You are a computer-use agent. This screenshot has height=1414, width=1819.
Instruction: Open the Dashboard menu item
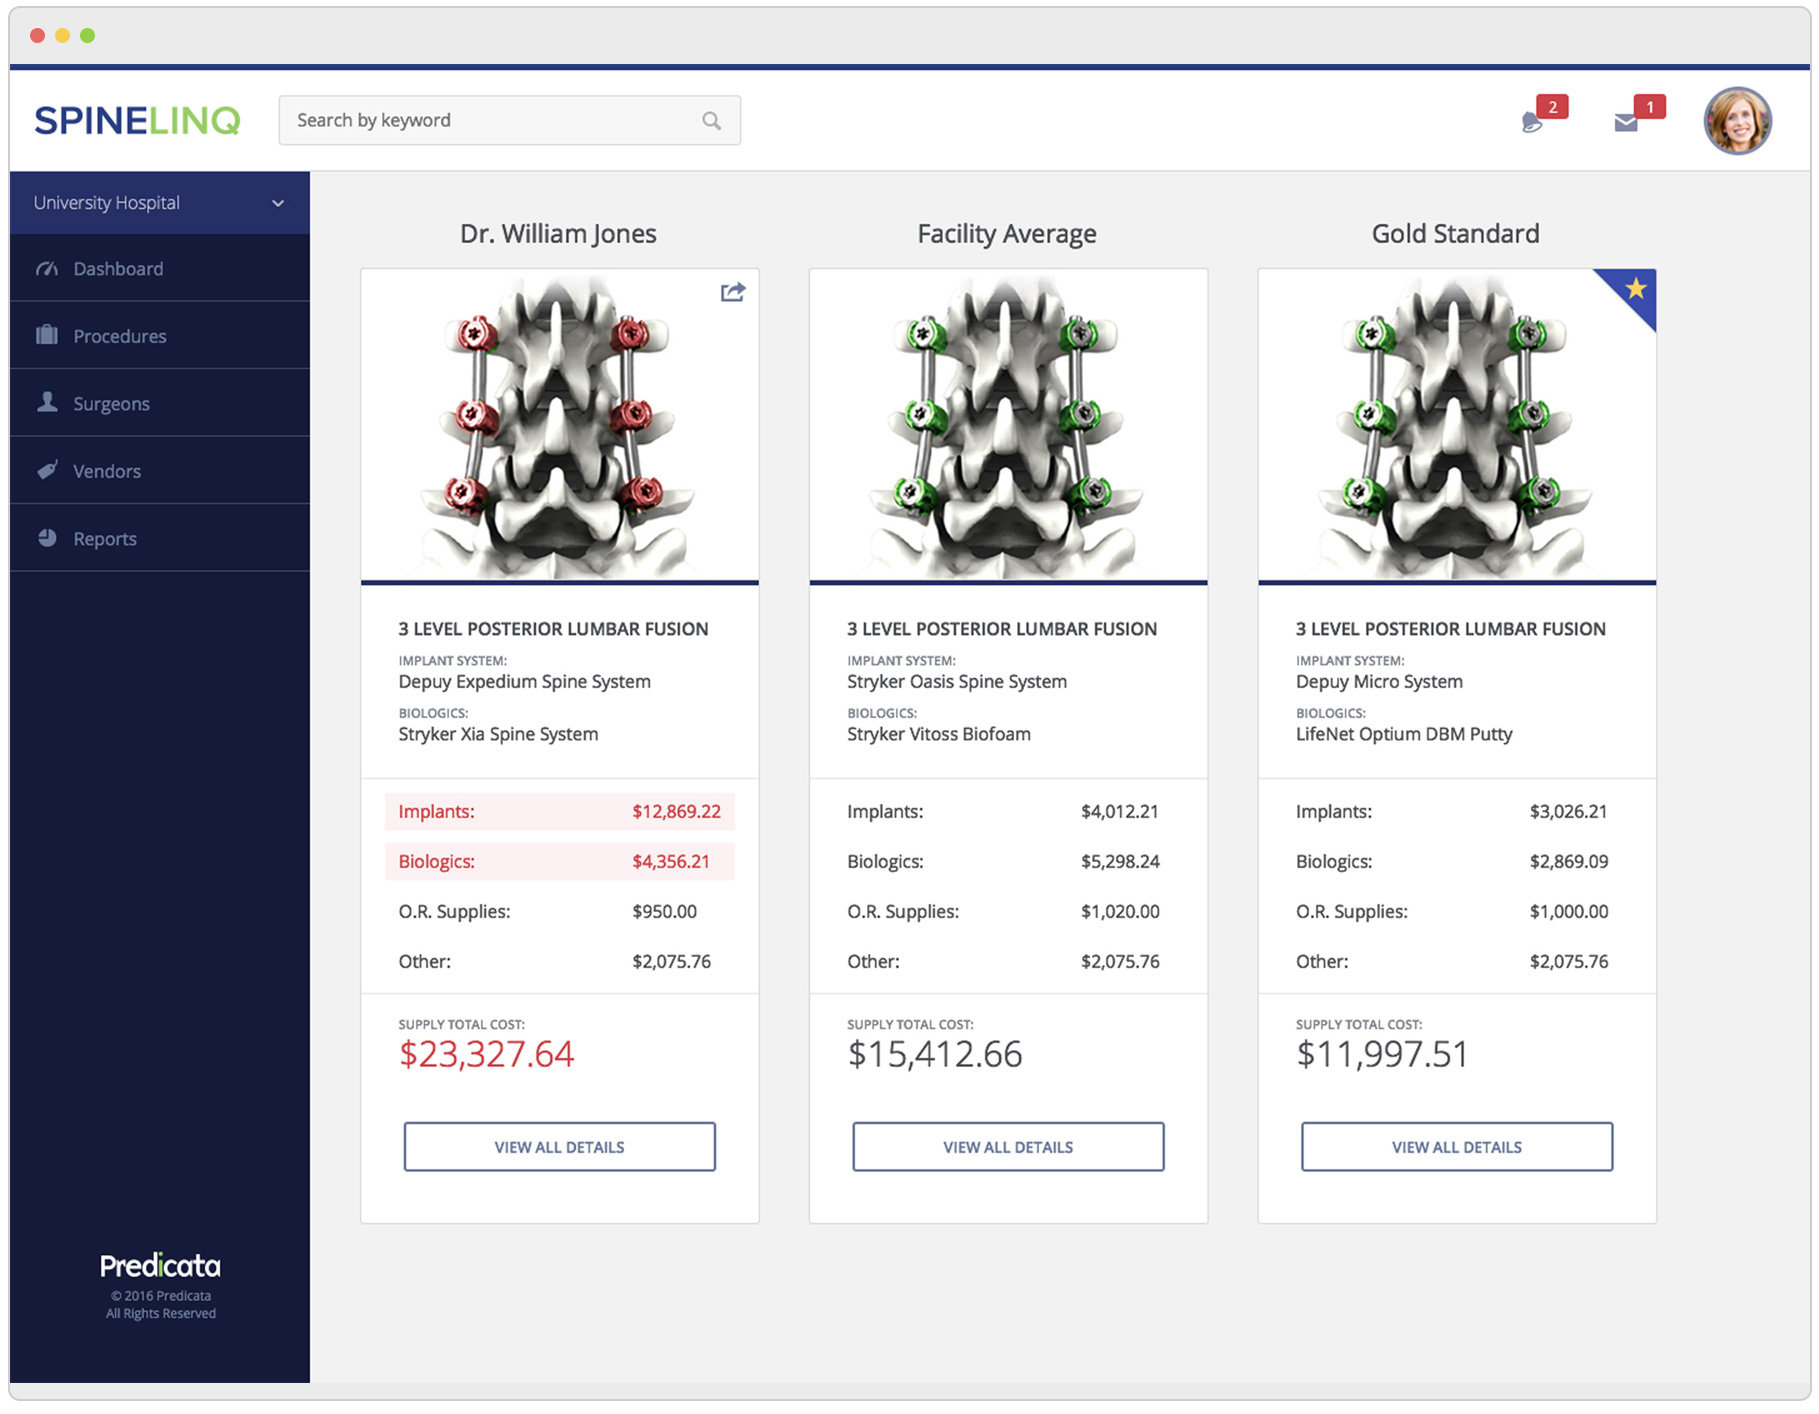160,268
